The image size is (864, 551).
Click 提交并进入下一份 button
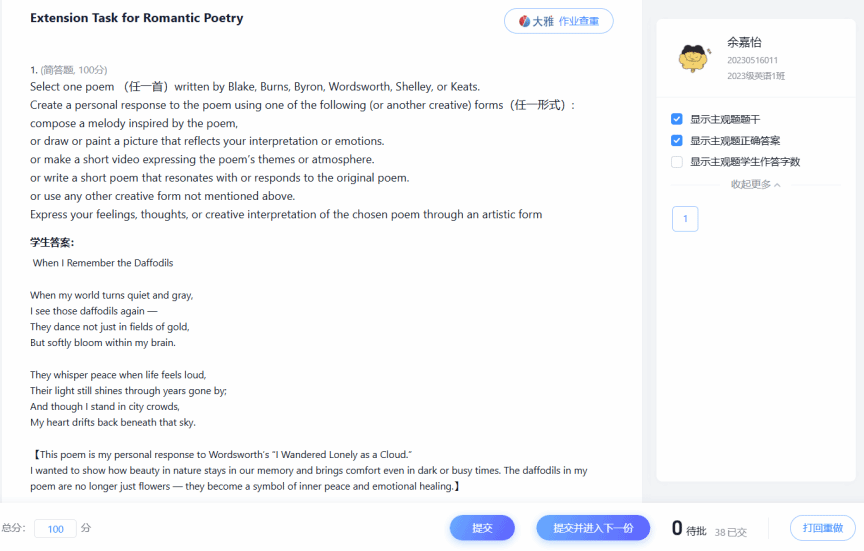[x=593, y=528]
